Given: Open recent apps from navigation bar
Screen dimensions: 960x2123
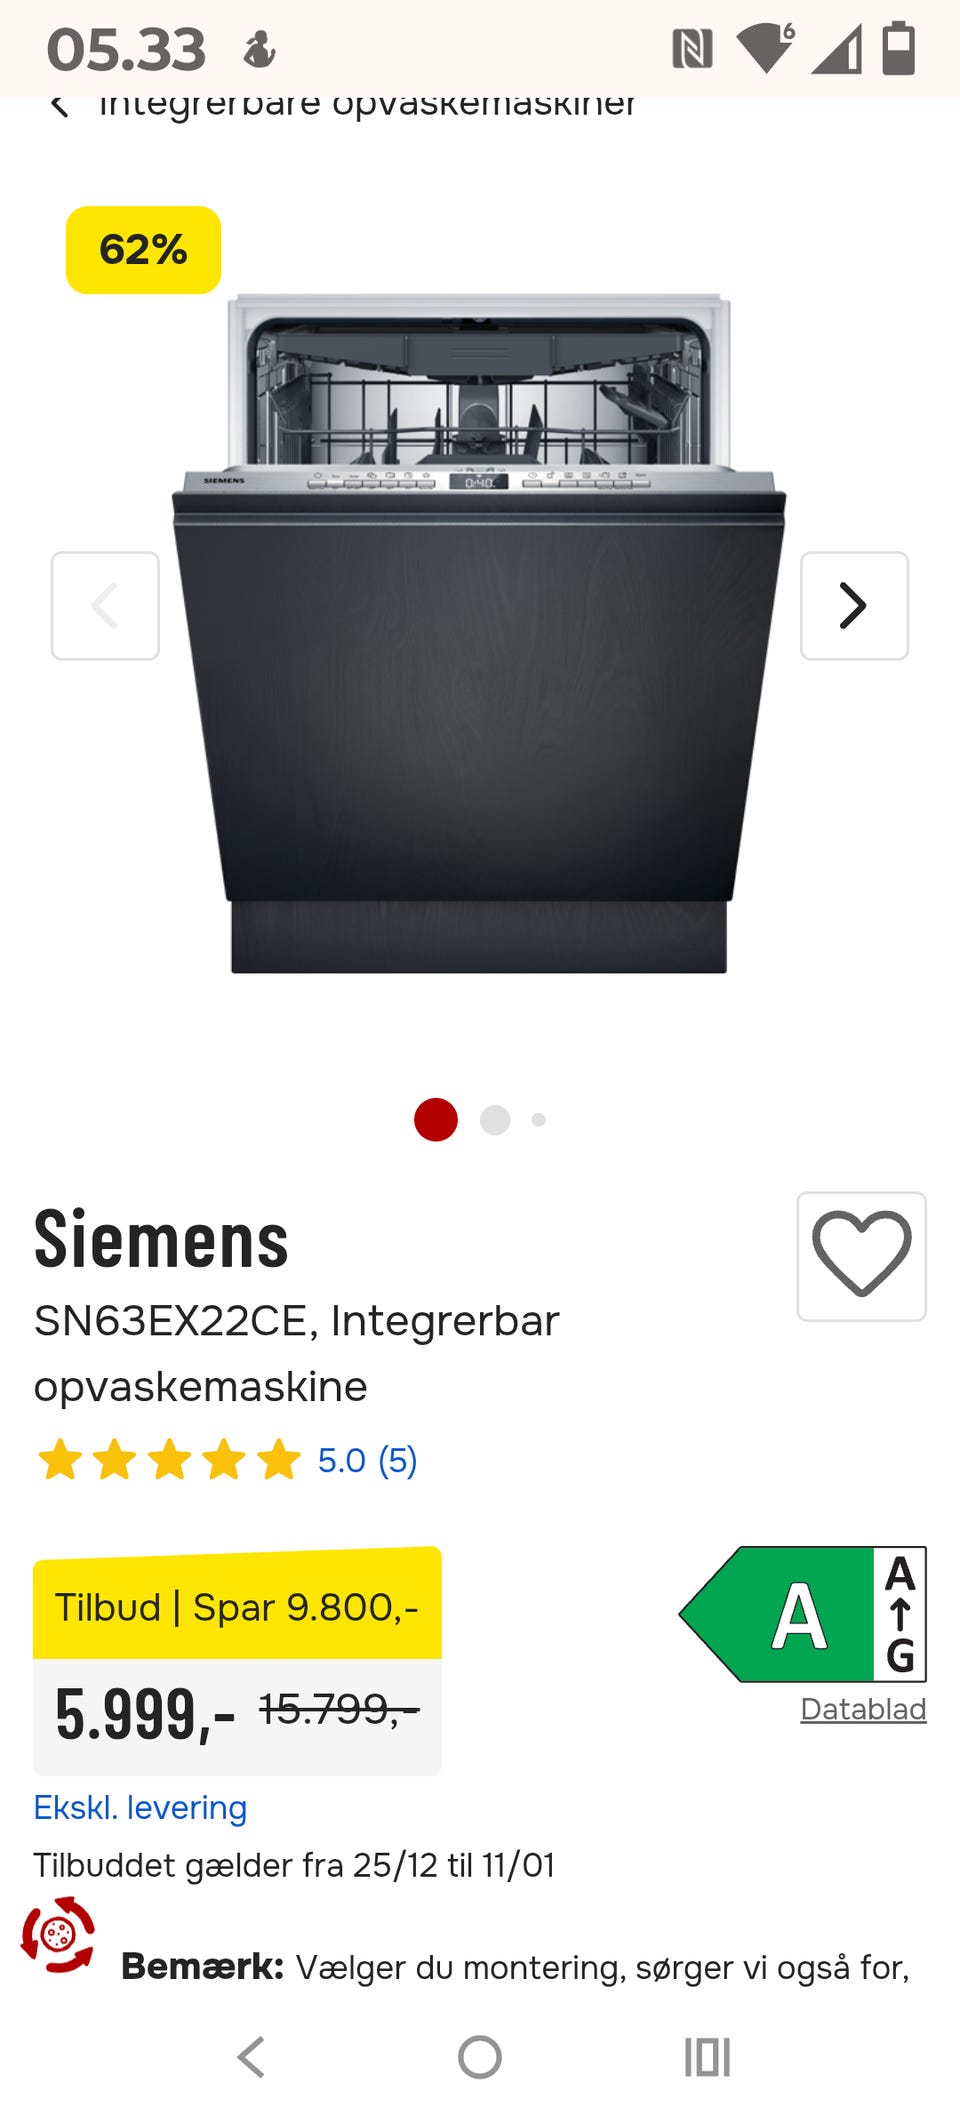Looking at the screenshot, I should (x=708, y=2058).
